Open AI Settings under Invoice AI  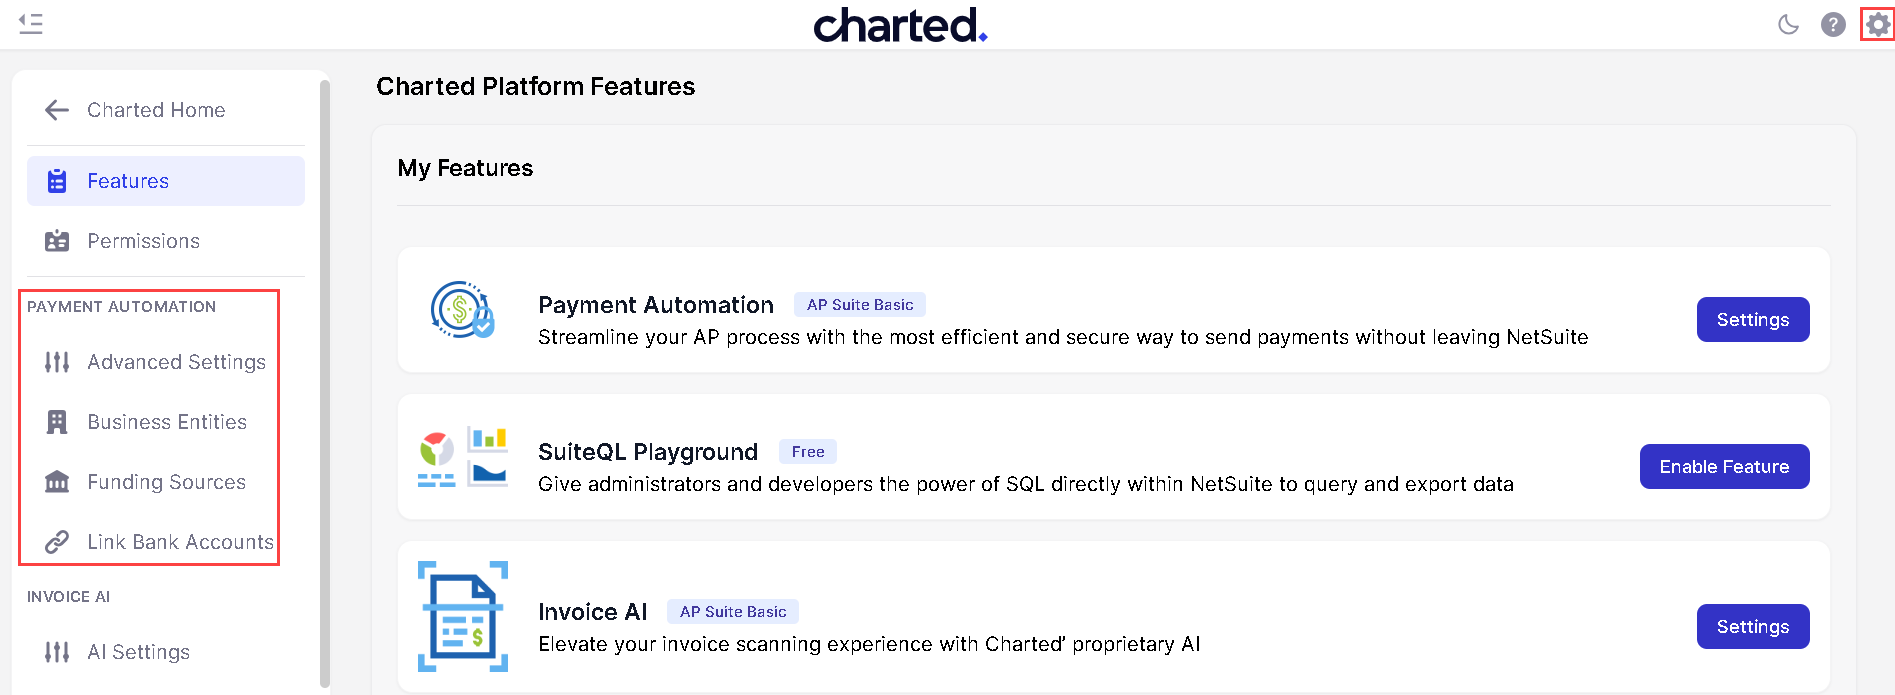click(138, 652)
